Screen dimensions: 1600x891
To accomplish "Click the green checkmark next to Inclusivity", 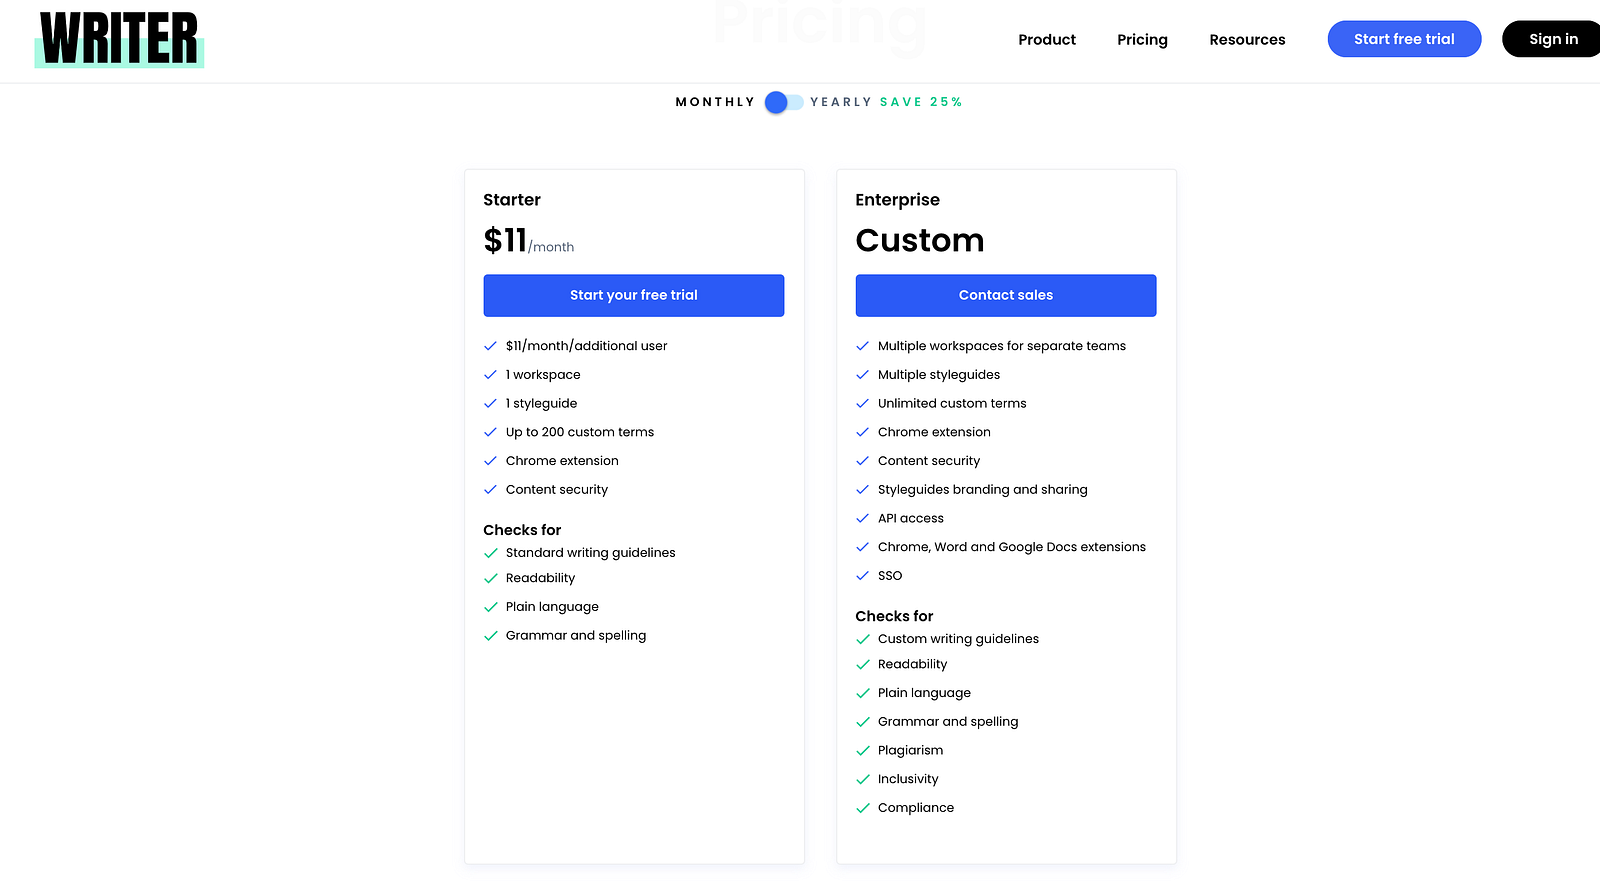I will (863, 780).
